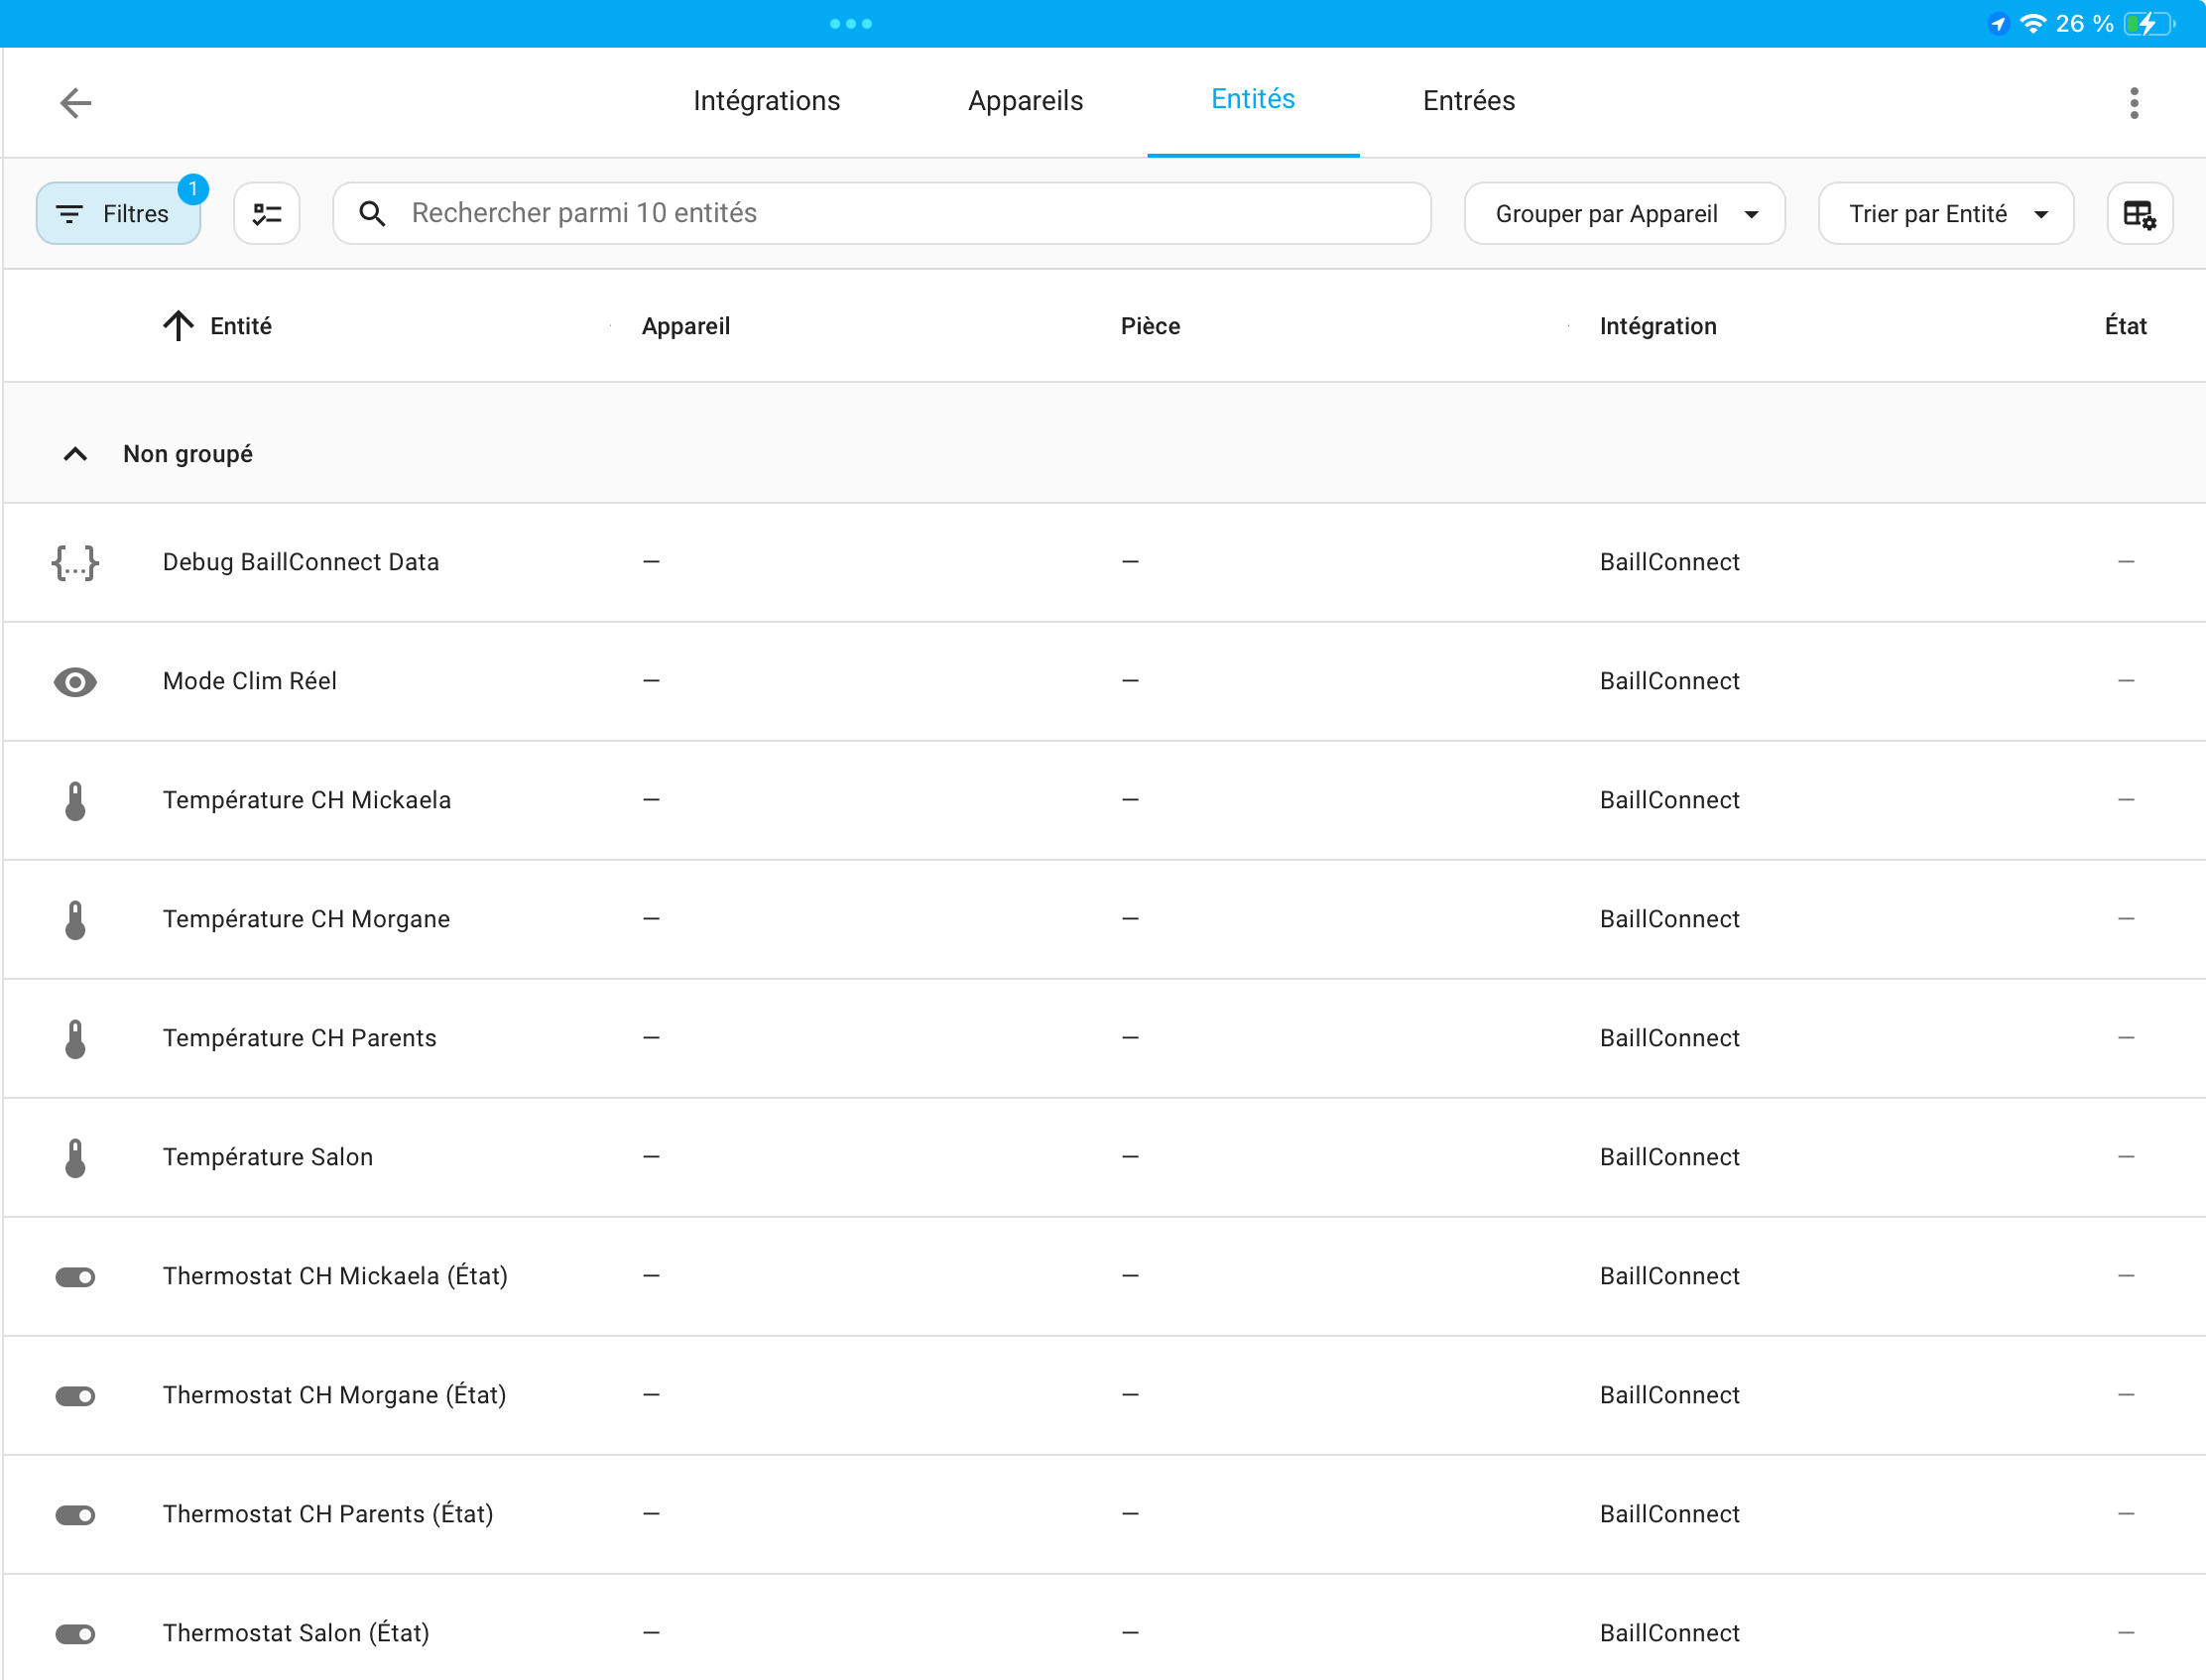Click thermometer icon for Température Salon
Screen dimensions: 2206x1680
pyautogui.click(x=75, y=1157)
